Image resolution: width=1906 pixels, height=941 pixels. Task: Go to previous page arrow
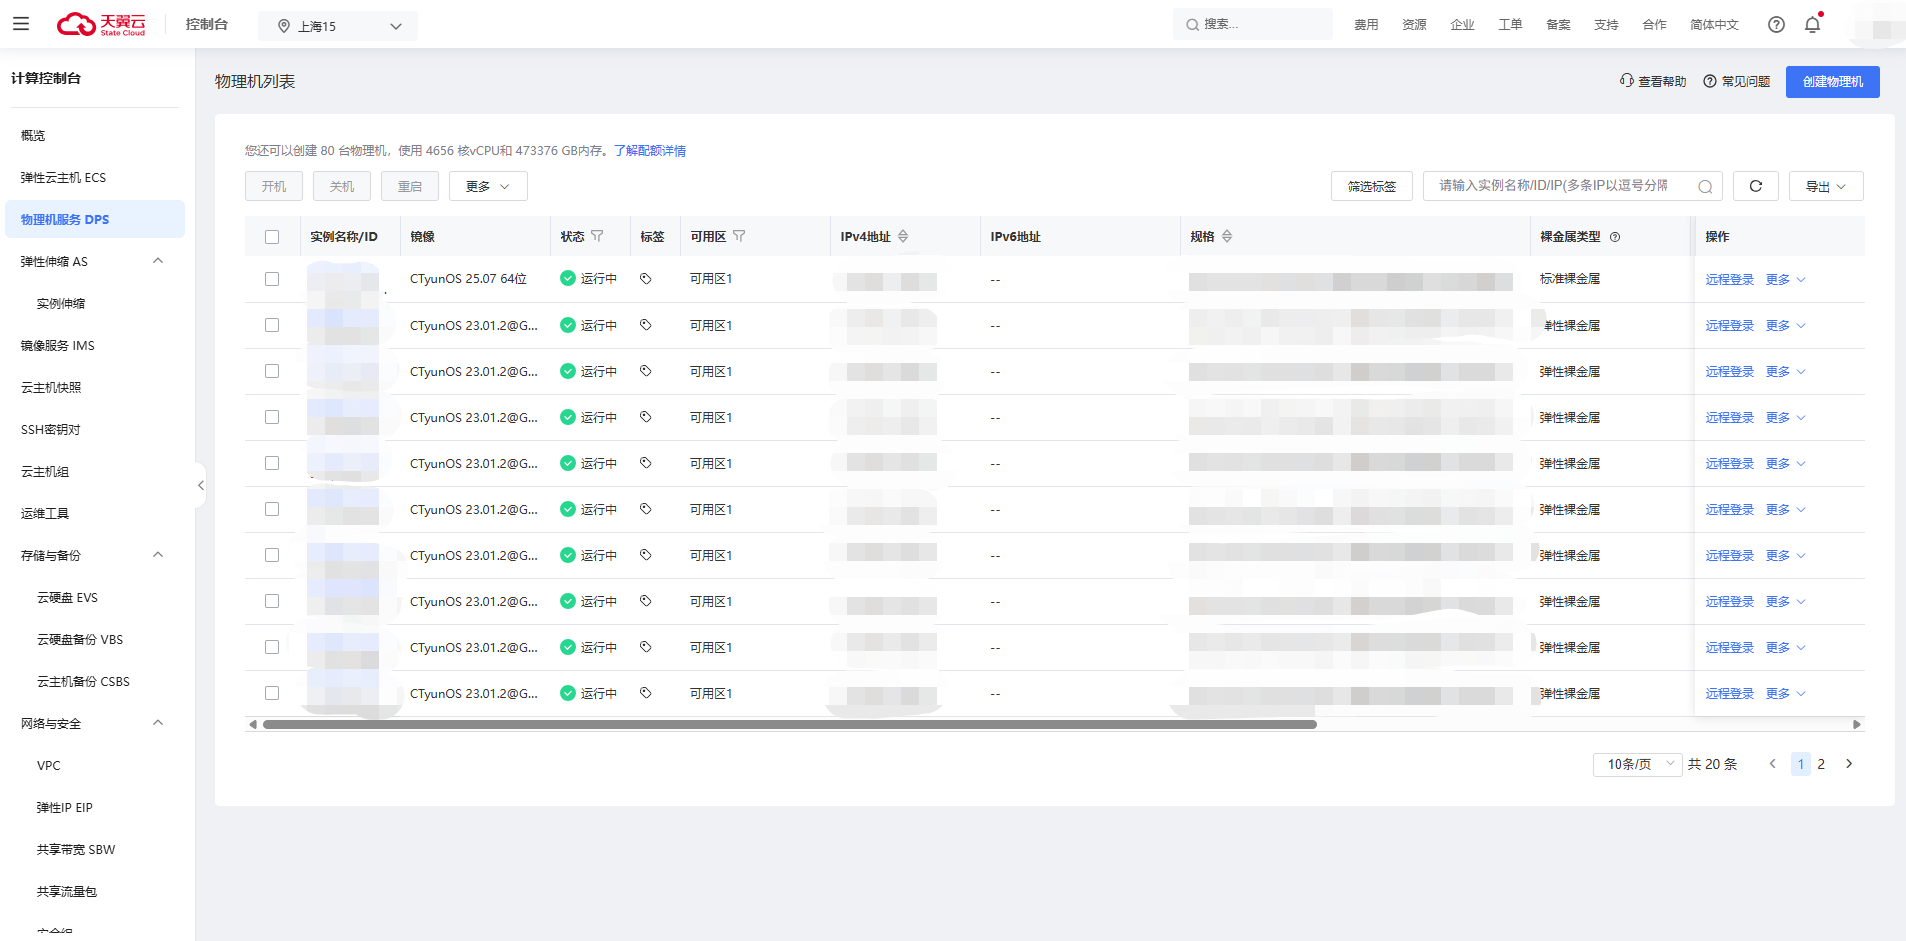[x=1773, y=764]
